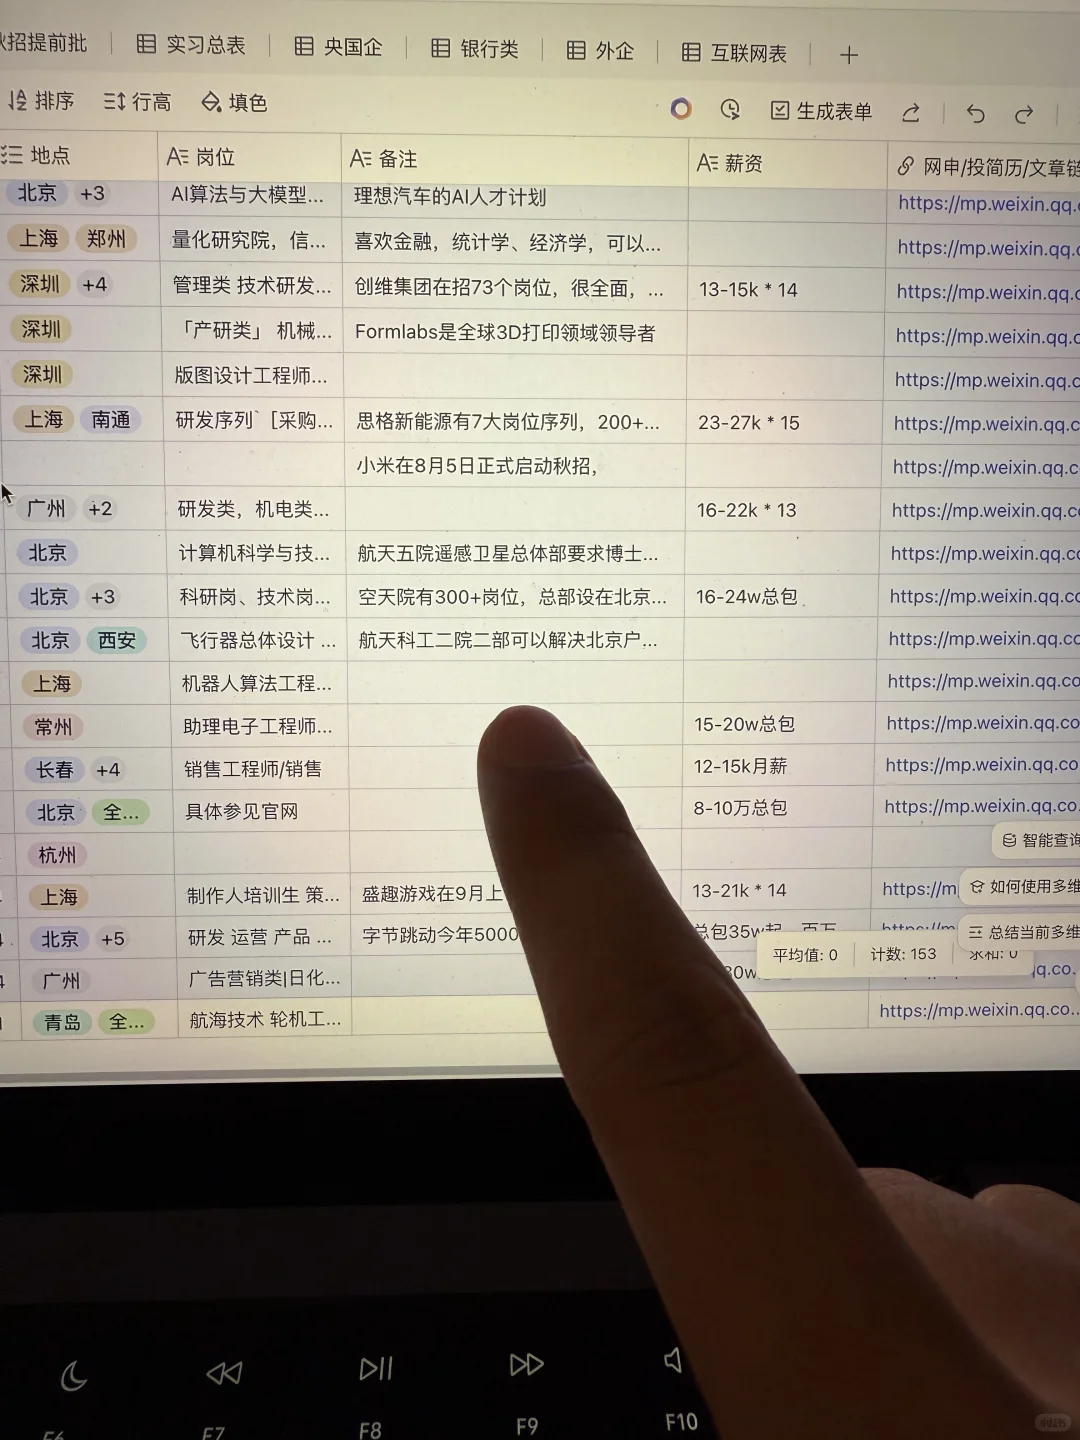Click the 郑州 location tag
This screenshot has height=1440, width=1080.
[x=106, y=238]
